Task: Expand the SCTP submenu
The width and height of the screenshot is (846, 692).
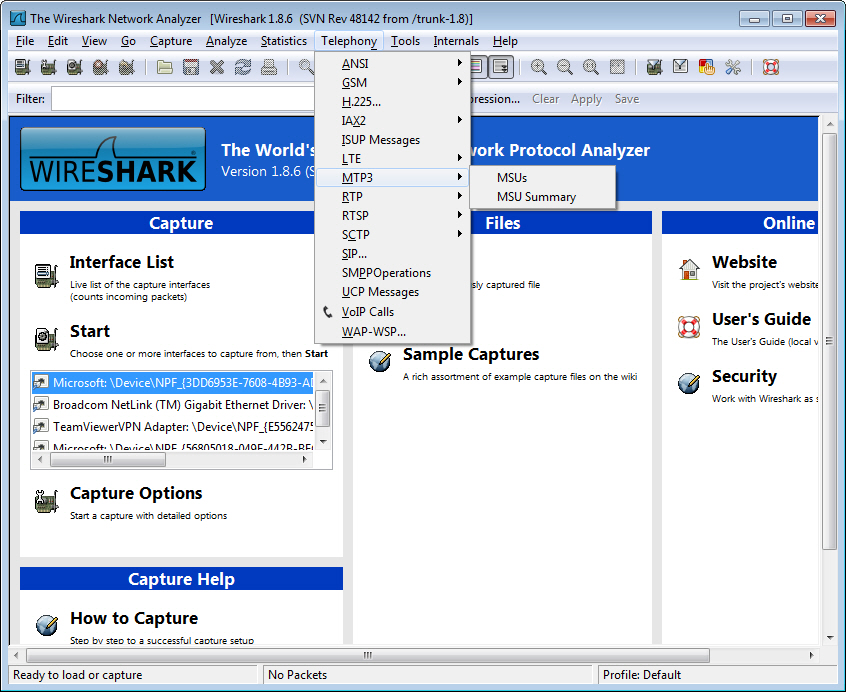Action: [392, 235]
